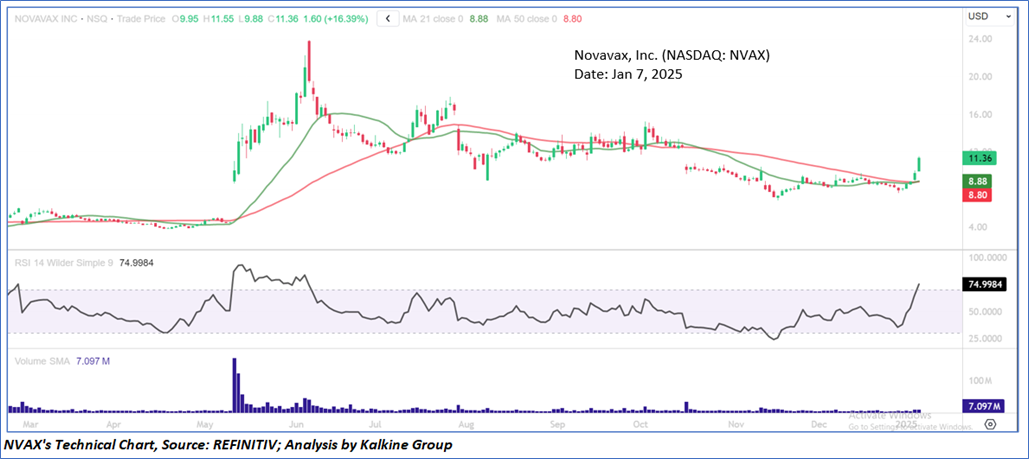Select the RSI 14 Wilder Simple indicator label
This screenshot has width=1029, height=459.
click(63, 263)
